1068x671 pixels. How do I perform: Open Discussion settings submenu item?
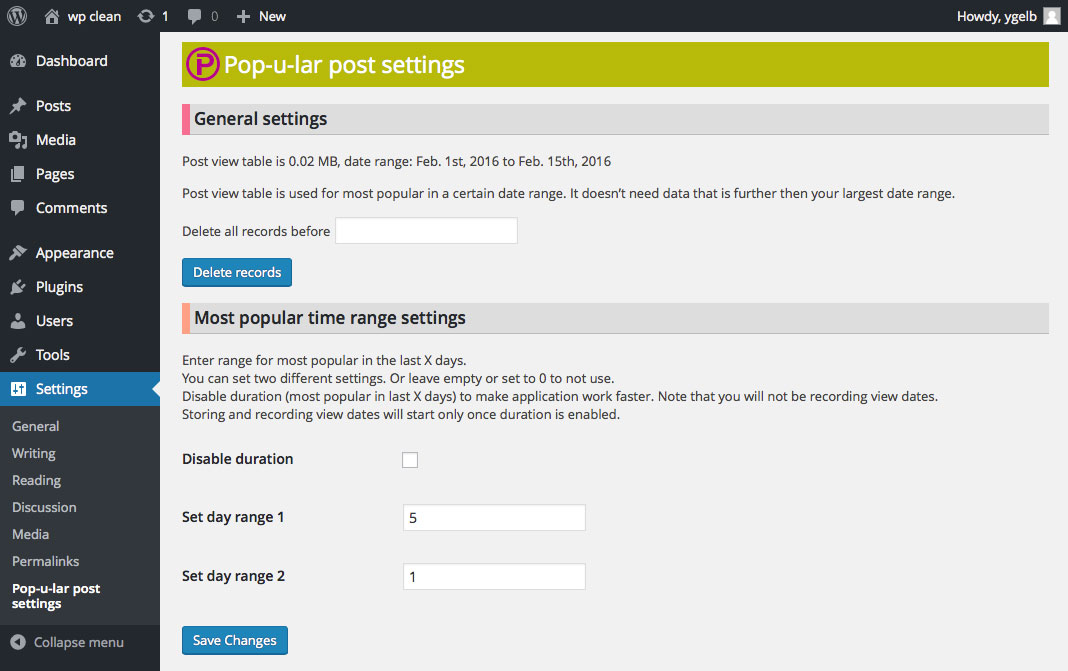click(x=44, y=508)
